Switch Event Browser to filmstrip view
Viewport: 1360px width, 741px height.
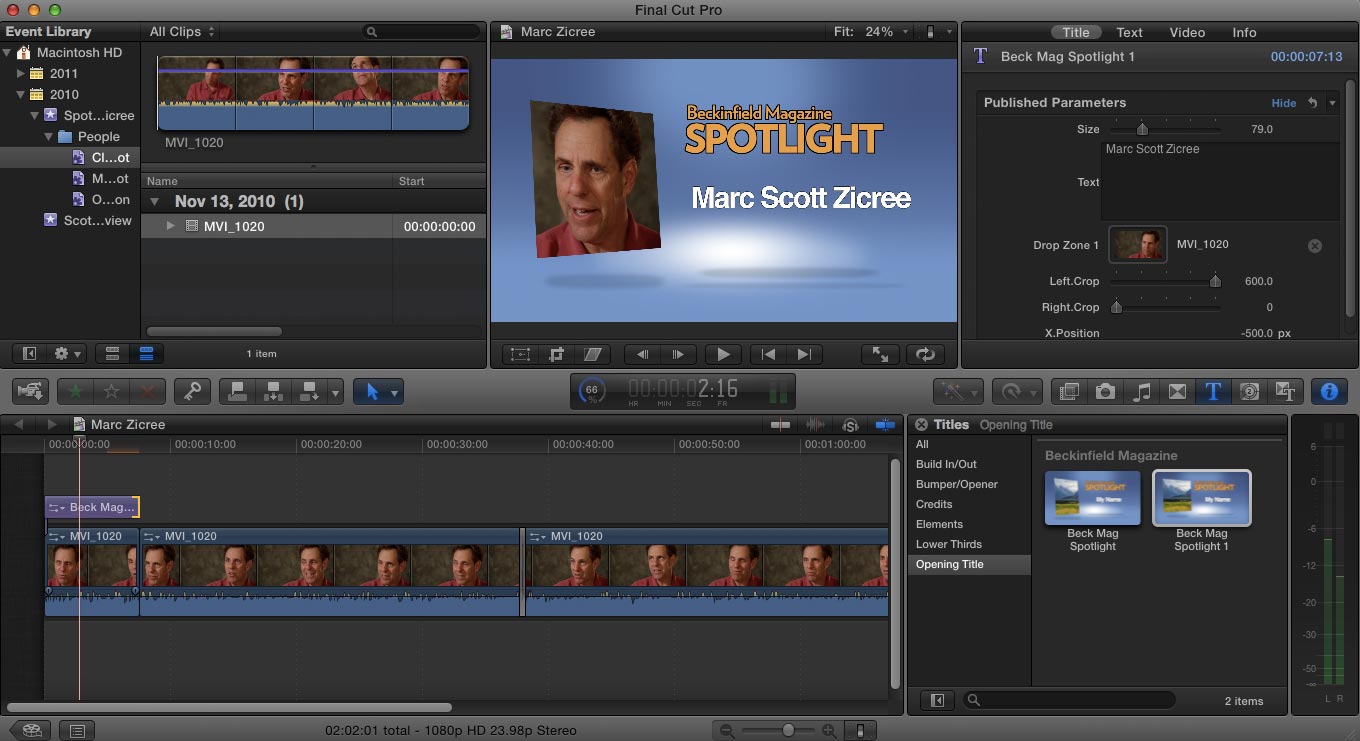(112, 354)
